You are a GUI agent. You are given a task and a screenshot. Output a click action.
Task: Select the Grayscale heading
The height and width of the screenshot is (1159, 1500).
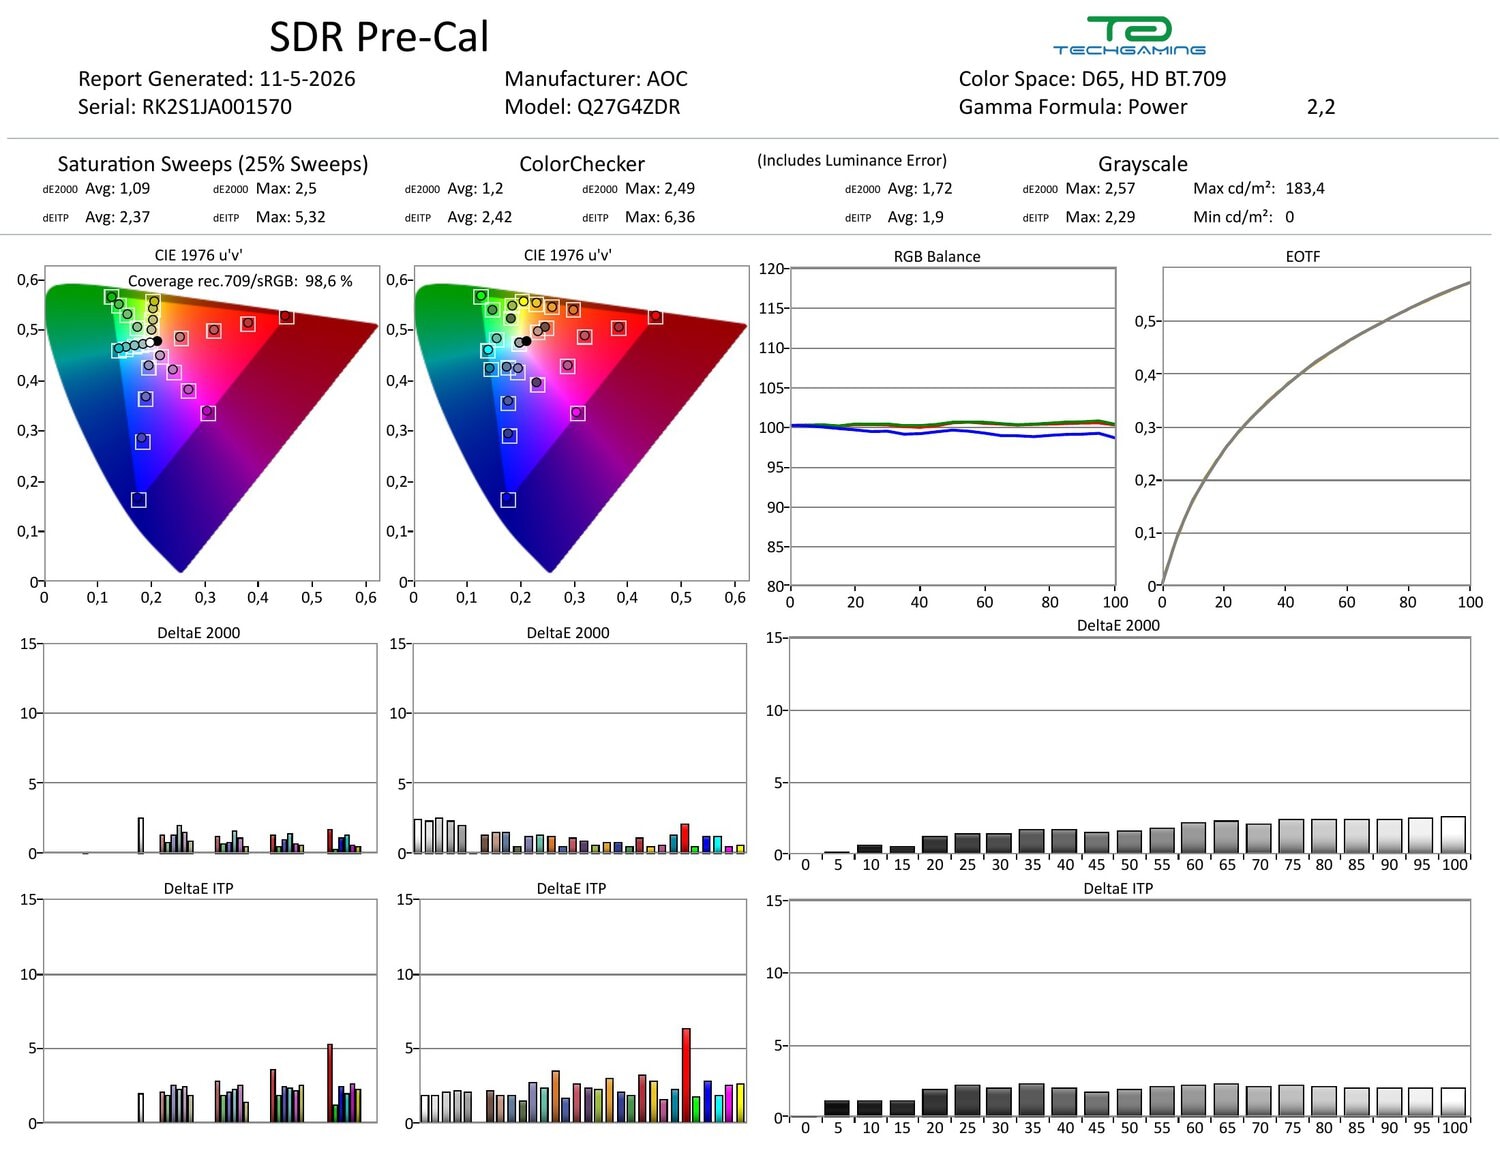point(1143,164)
